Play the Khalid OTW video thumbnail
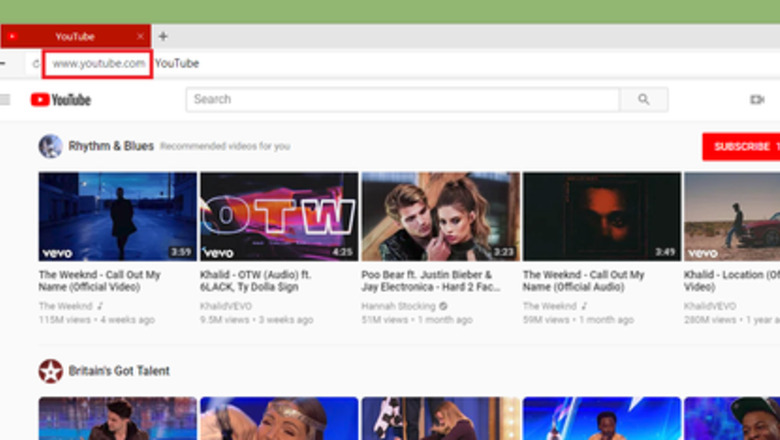This screenshot has width=780, height=440. [279, 216]
